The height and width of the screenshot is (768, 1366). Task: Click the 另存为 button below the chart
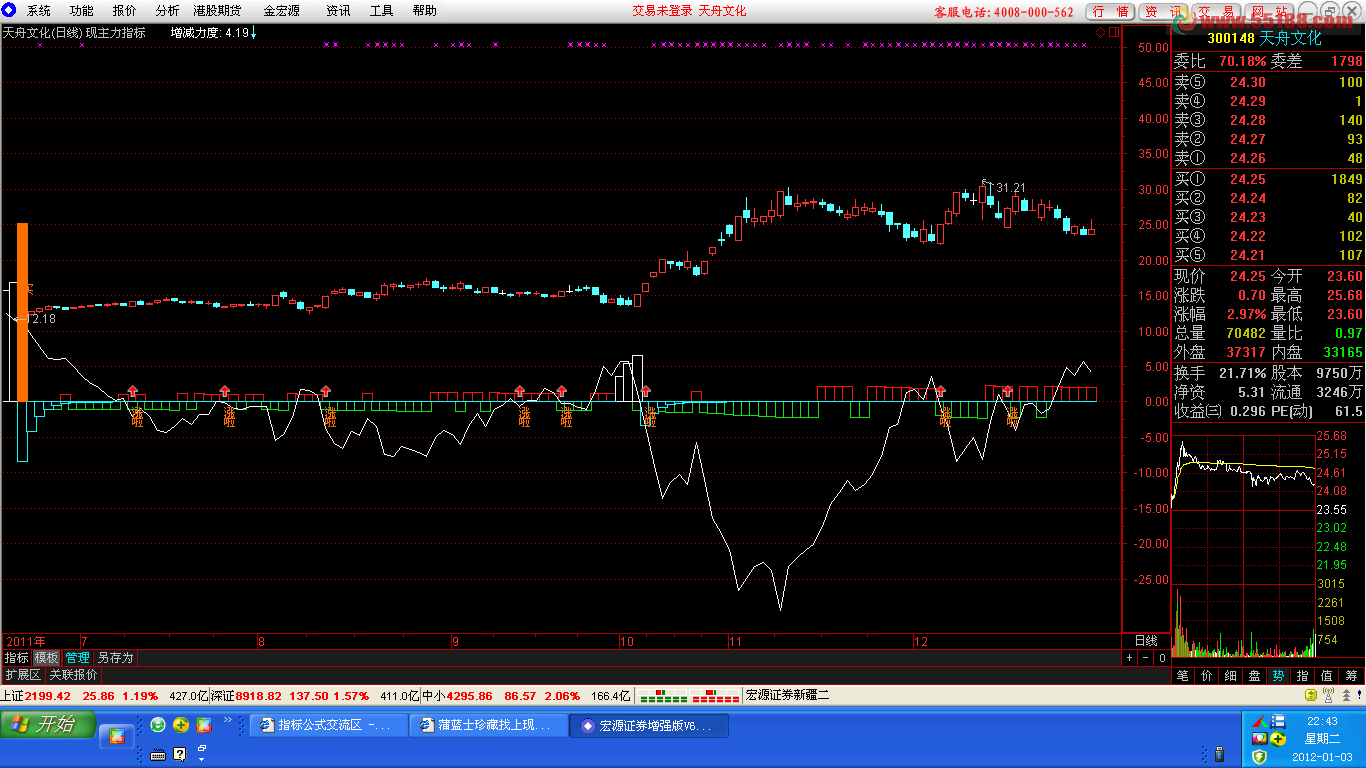tap(115, 658)
